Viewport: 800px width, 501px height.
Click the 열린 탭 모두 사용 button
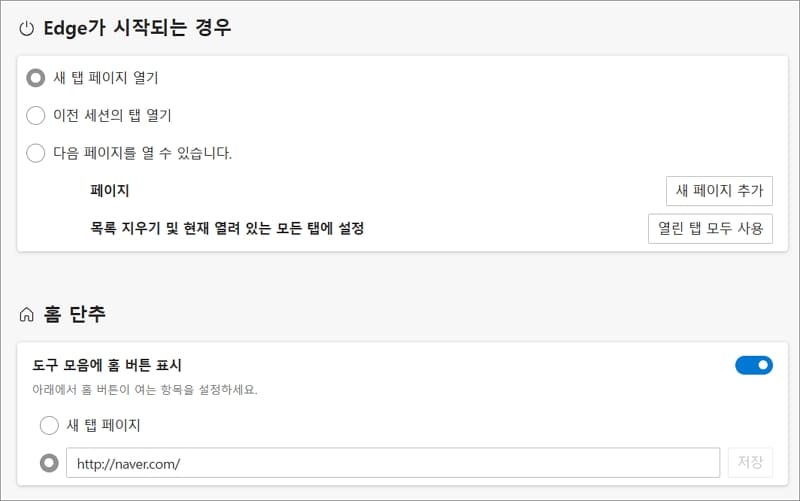tap(710, 228)
